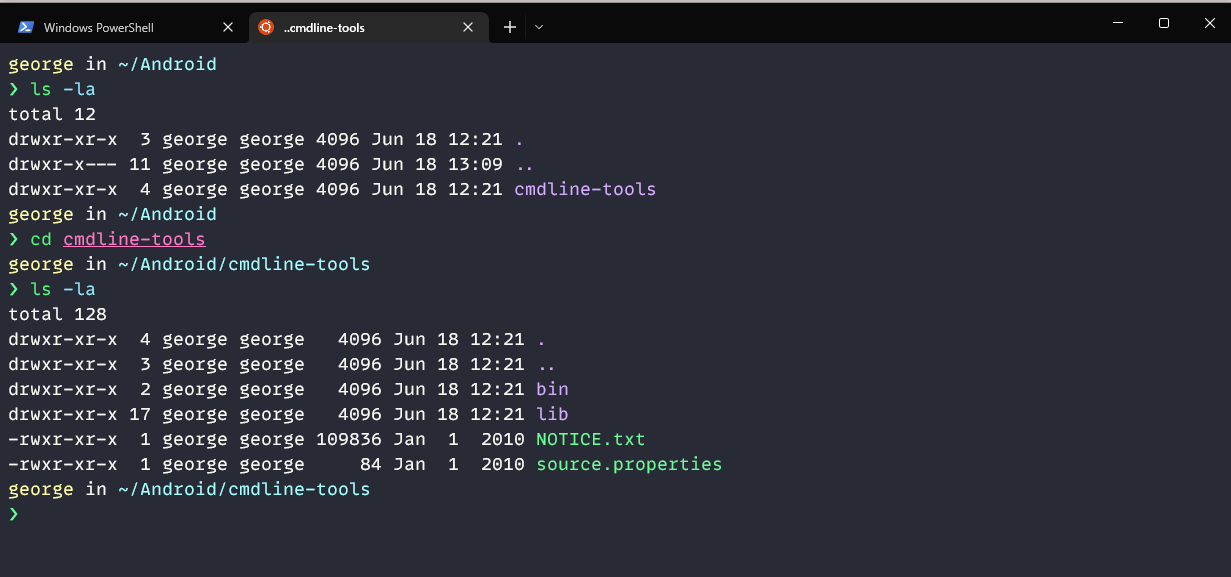Close the Windows PowerShell tab
Screen dimensions: 1231x577
(228, 28)
